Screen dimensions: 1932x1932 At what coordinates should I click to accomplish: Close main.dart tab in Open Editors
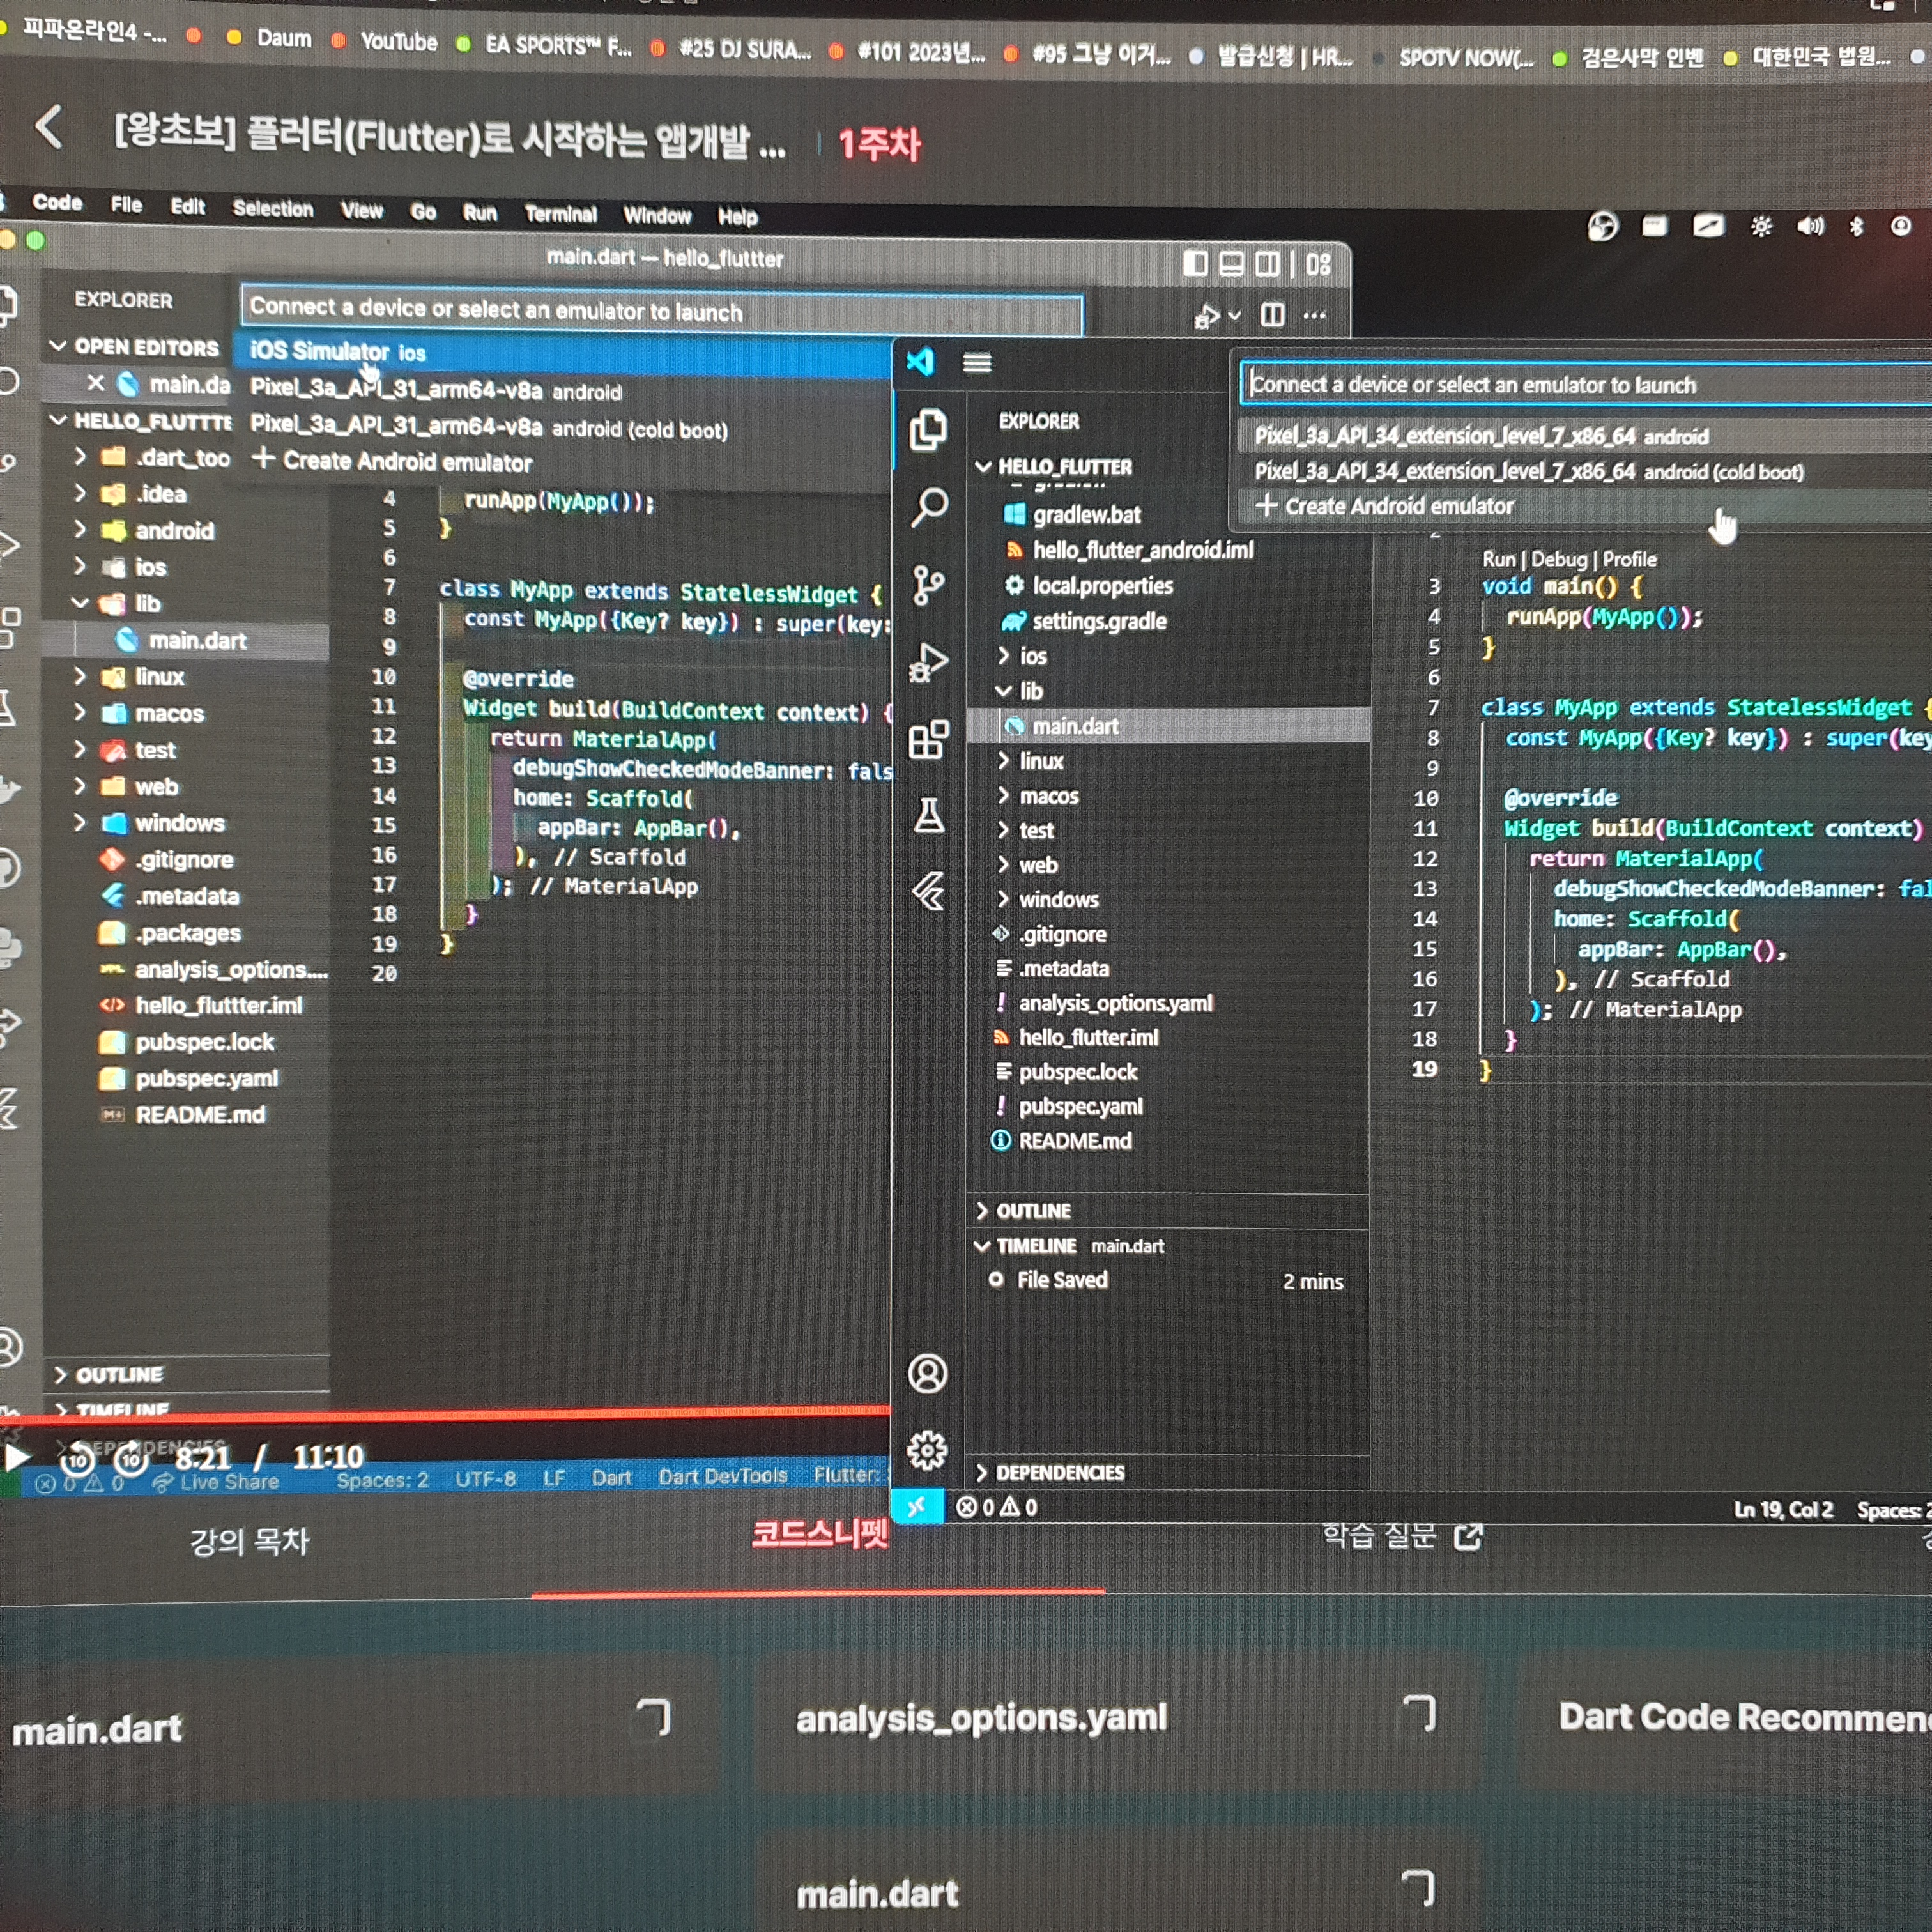tap(96, 383)
